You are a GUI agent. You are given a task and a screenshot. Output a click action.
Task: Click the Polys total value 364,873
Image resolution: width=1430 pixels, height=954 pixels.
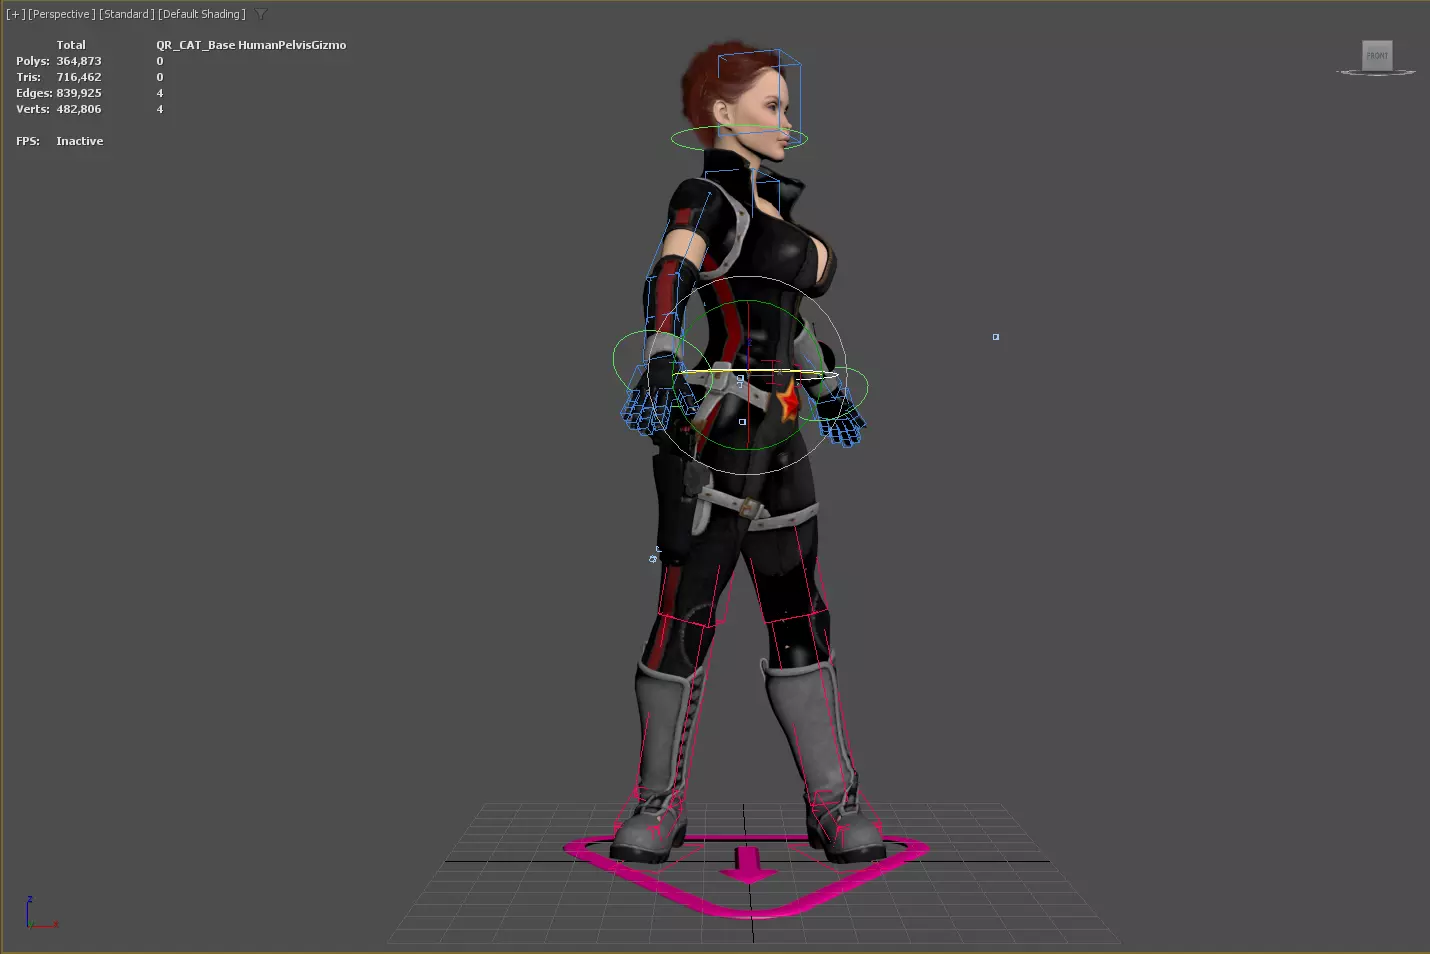pos(79,61)
